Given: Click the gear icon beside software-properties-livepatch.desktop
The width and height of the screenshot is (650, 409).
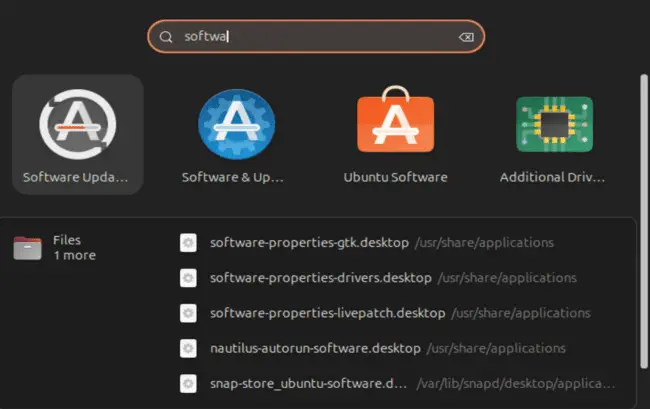Looking at the screenshot, I should point(188,313).
